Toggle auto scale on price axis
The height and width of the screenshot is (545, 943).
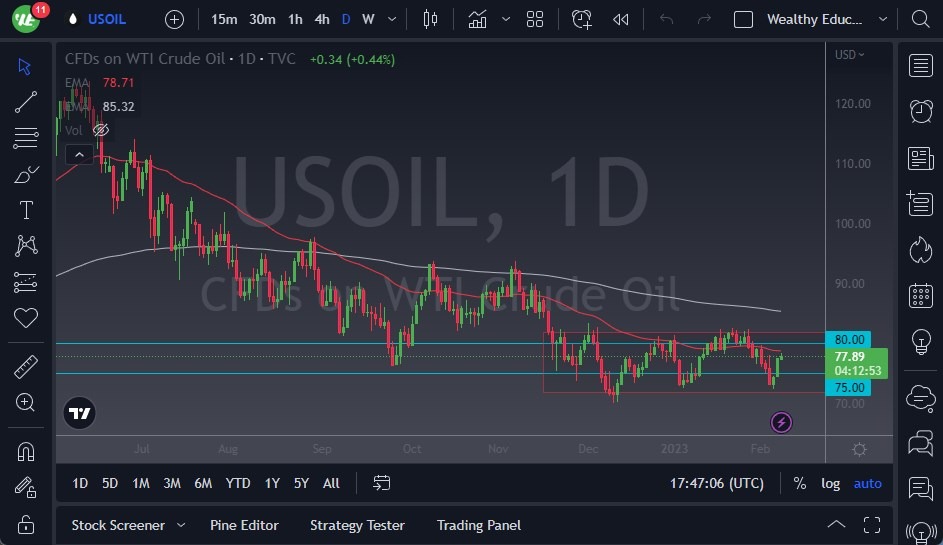867,483
